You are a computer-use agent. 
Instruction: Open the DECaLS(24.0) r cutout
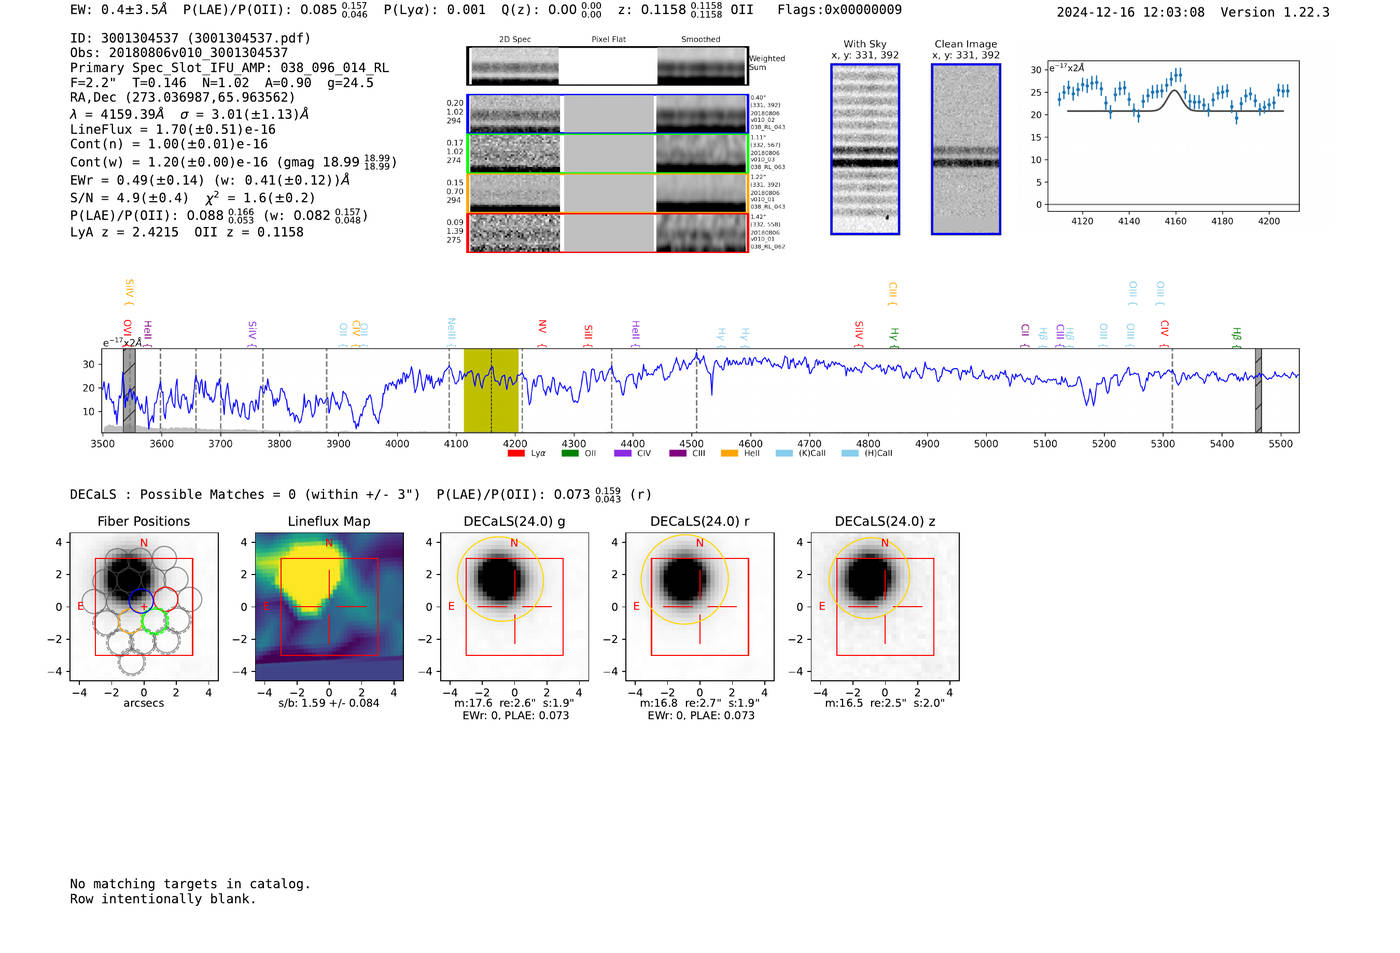699,606
